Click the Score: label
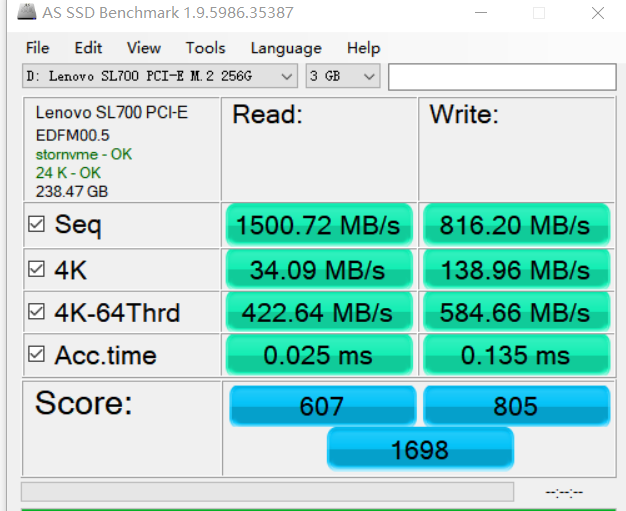Viewport: 626px width, 511px height. tap(83, 403)
